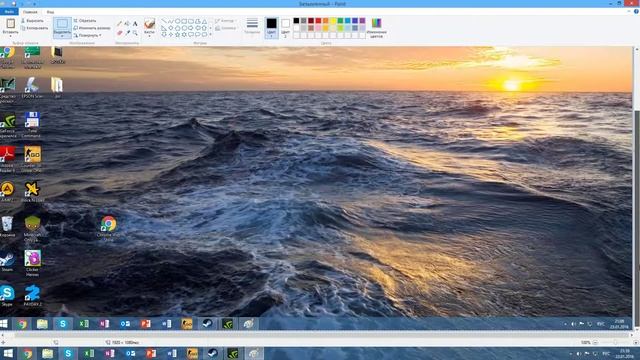The height and width of the screenshot is (360, 640).
Task: Click the Brushes (Кисти) icon
Action: (149, 23)
